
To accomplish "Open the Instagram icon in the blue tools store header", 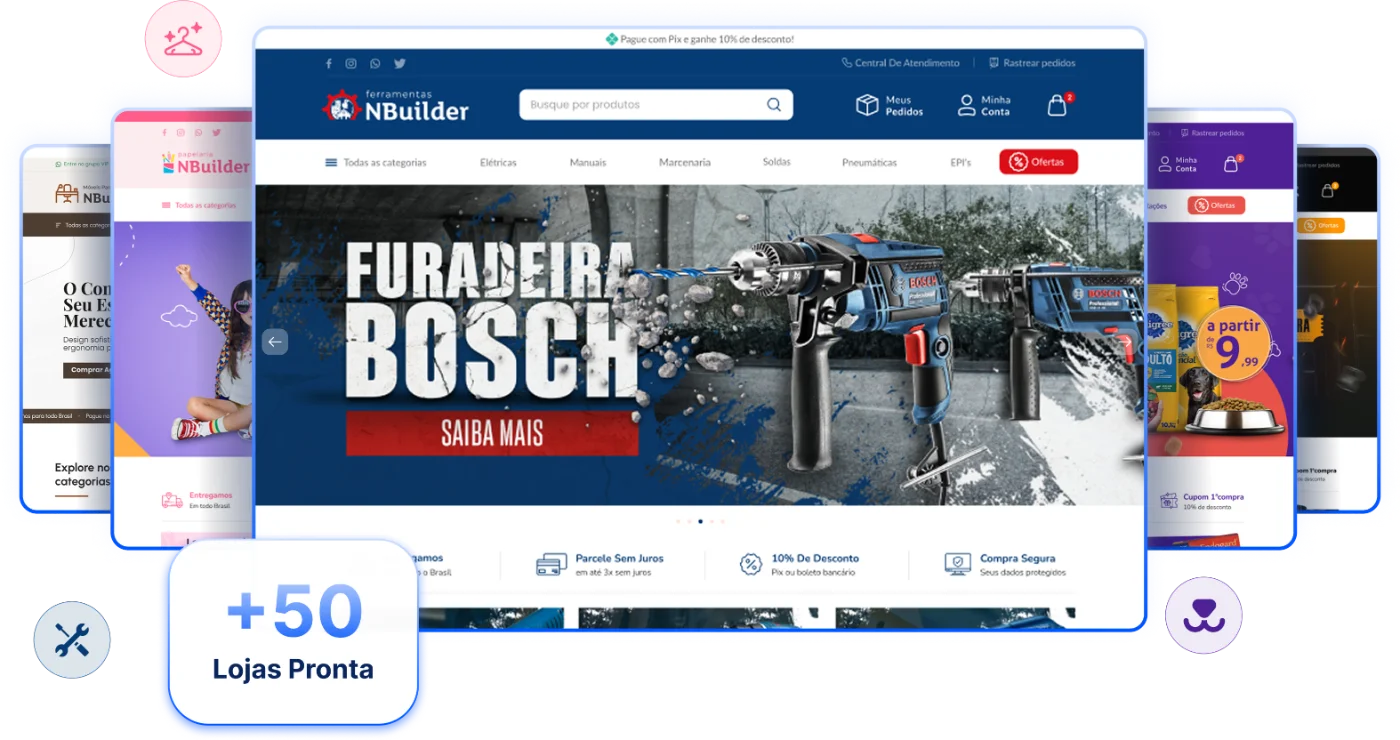I will [x=351, y=63].
